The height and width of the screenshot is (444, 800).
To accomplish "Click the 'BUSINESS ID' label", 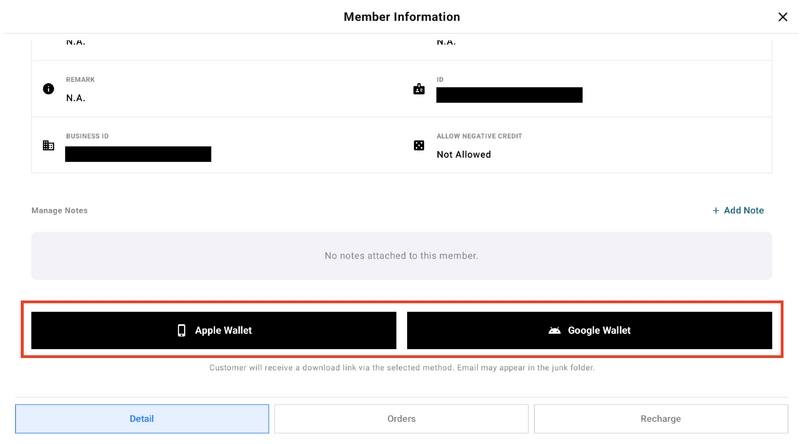I will pyautogui.click(x=87, y=136).
